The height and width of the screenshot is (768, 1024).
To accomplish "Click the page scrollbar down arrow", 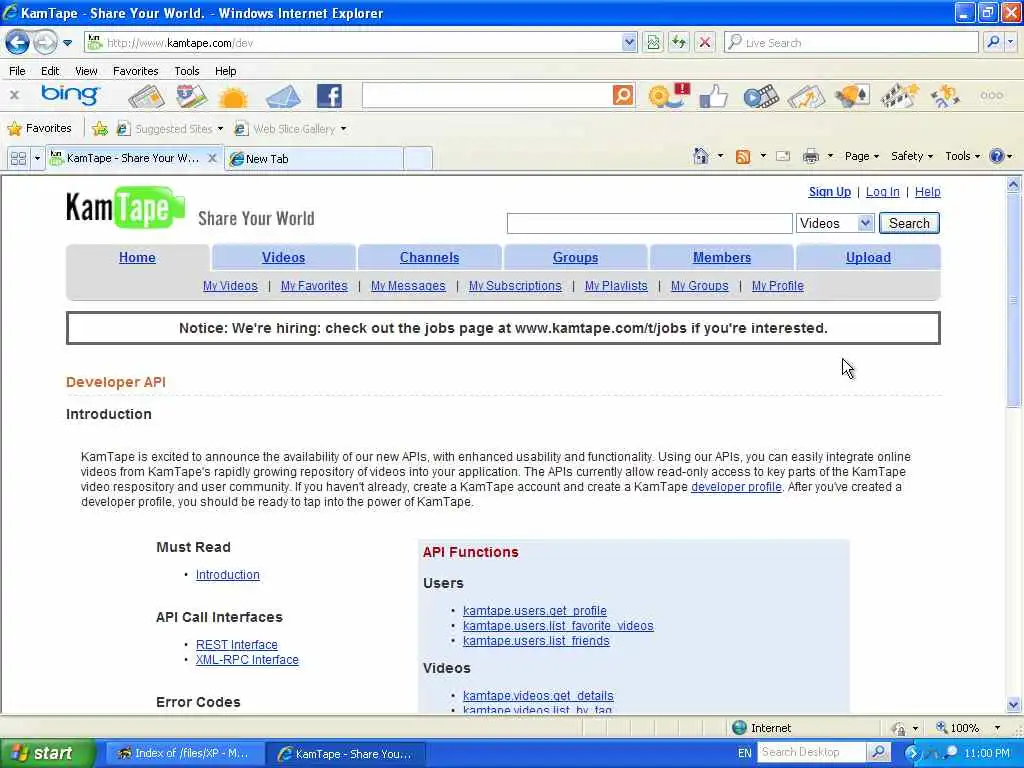I will (1013, 705).
